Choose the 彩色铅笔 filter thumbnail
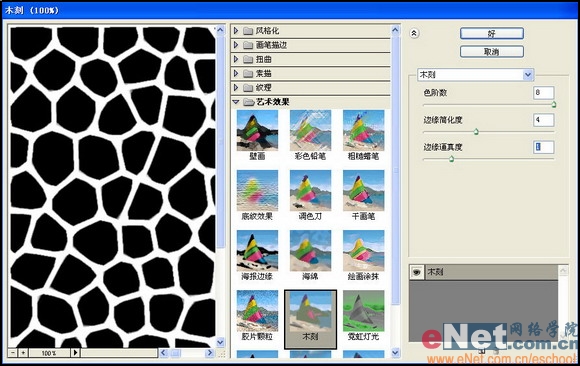The image size is (580, 366). (x=310, y=130)
